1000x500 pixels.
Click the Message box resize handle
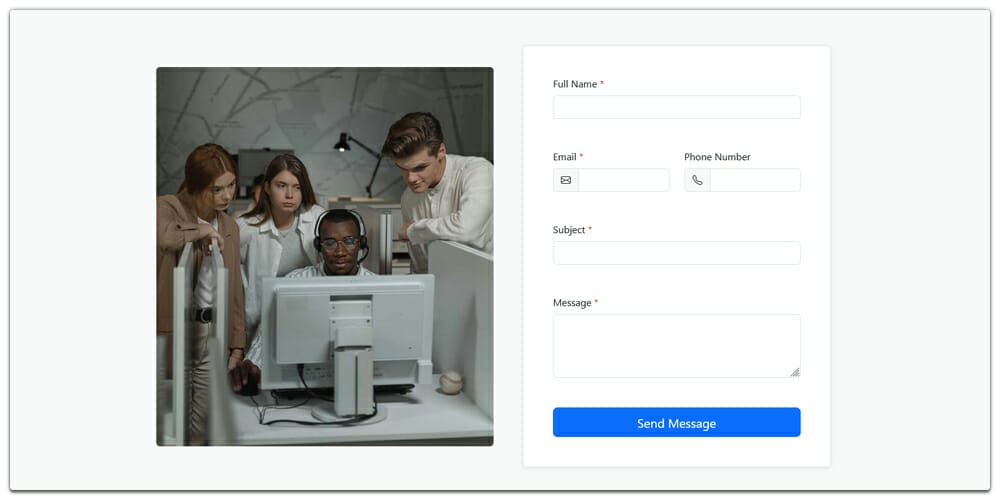[x=795, y=372]
